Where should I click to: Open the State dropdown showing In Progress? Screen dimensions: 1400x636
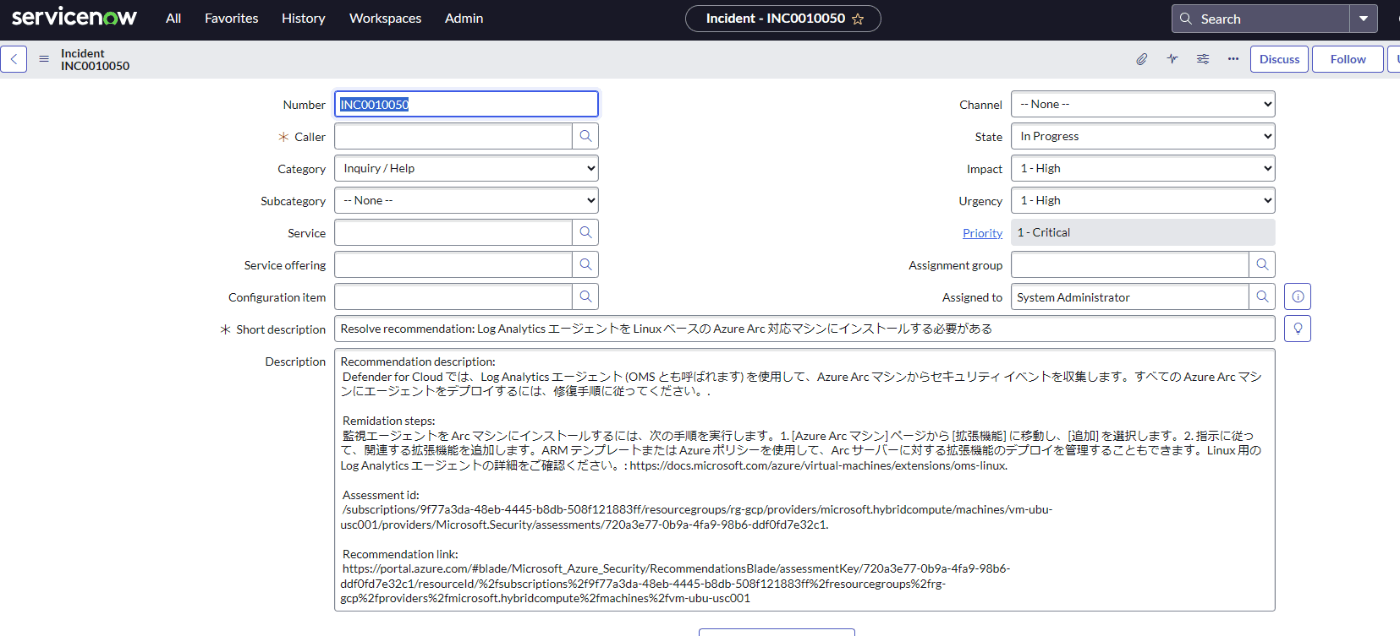tap(1143, 136)
